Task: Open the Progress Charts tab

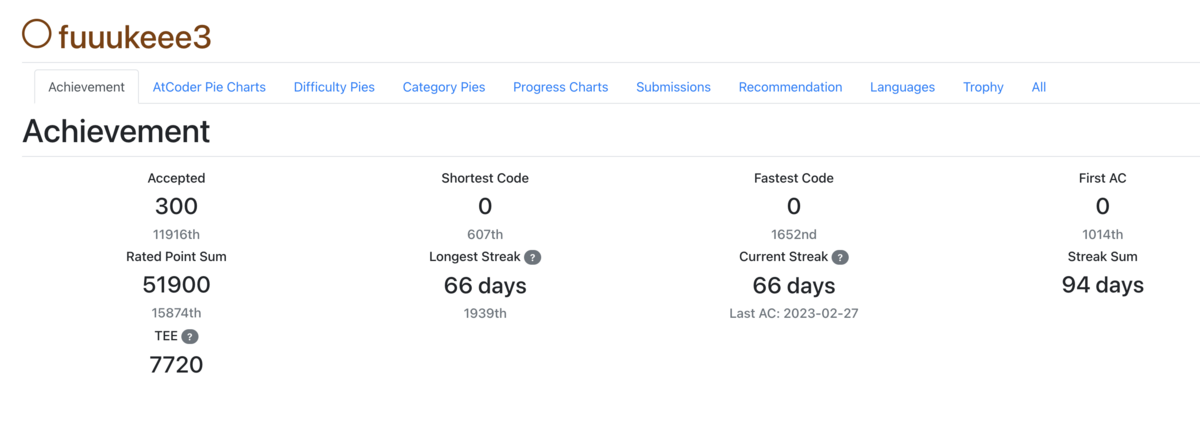Action: click(560, 87)
